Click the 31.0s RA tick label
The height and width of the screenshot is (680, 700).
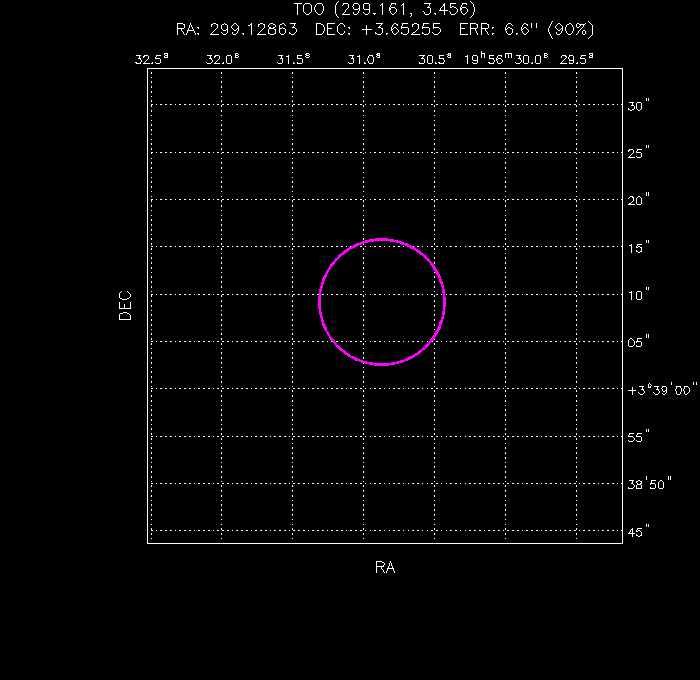point(364,59)
